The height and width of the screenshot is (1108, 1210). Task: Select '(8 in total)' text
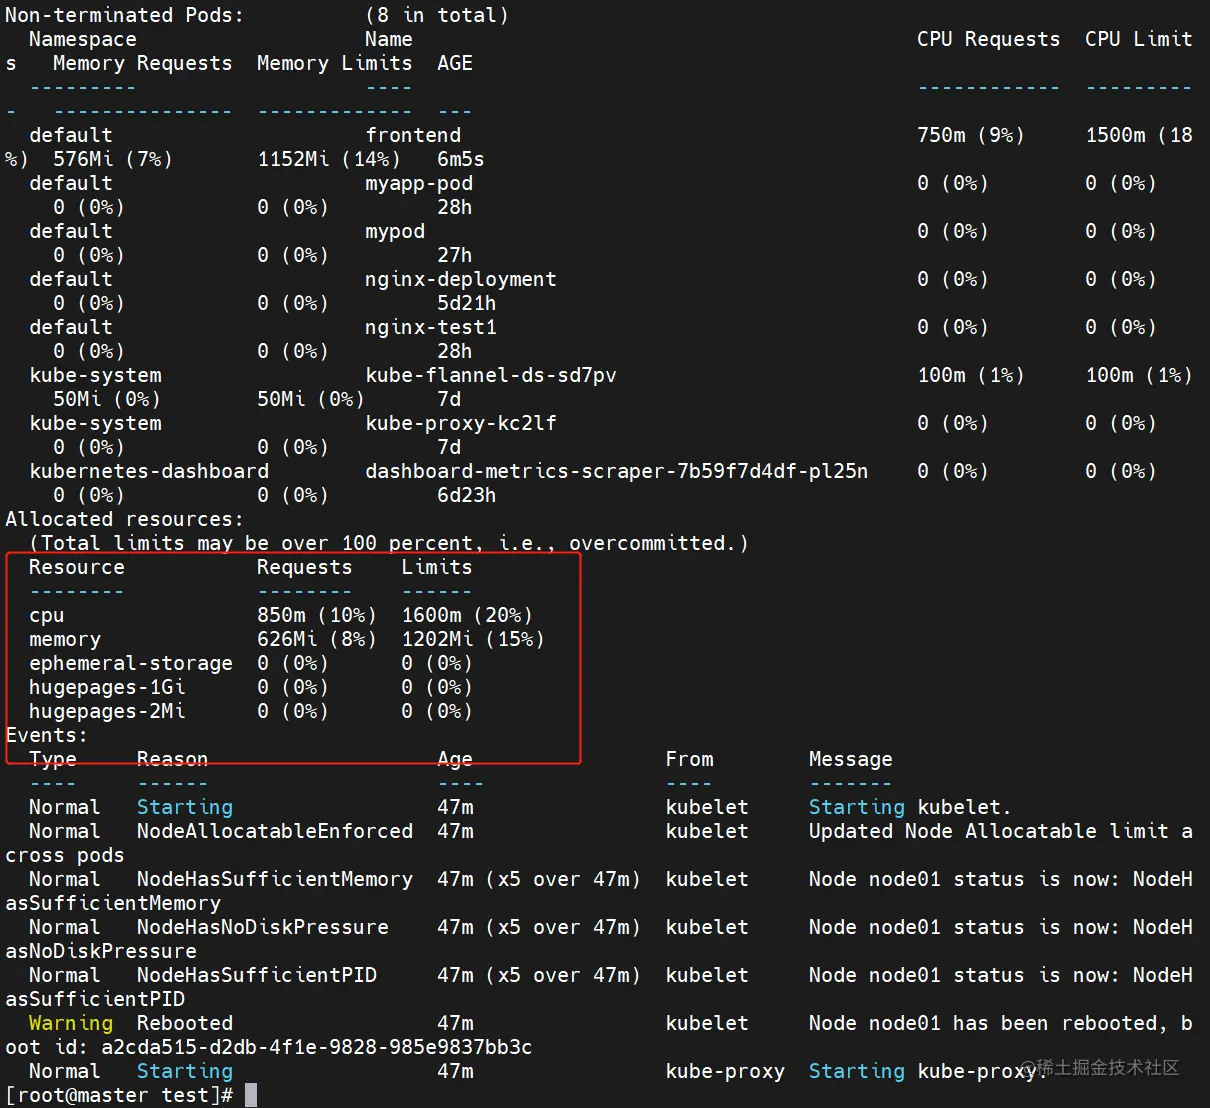click(437, 15)
